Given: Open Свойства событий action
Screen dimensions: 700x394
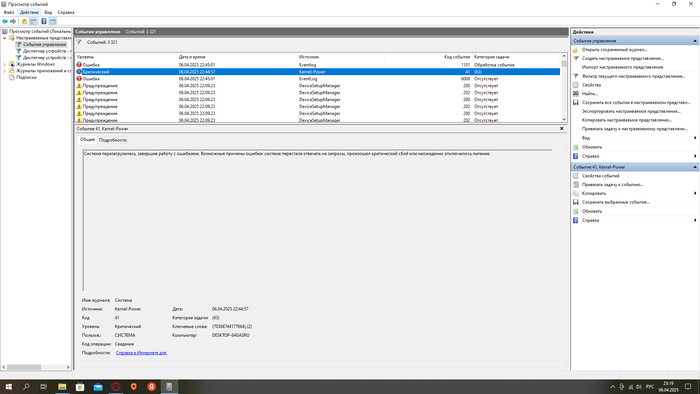Looking at the screenshot, I should (x=600, y=176).
